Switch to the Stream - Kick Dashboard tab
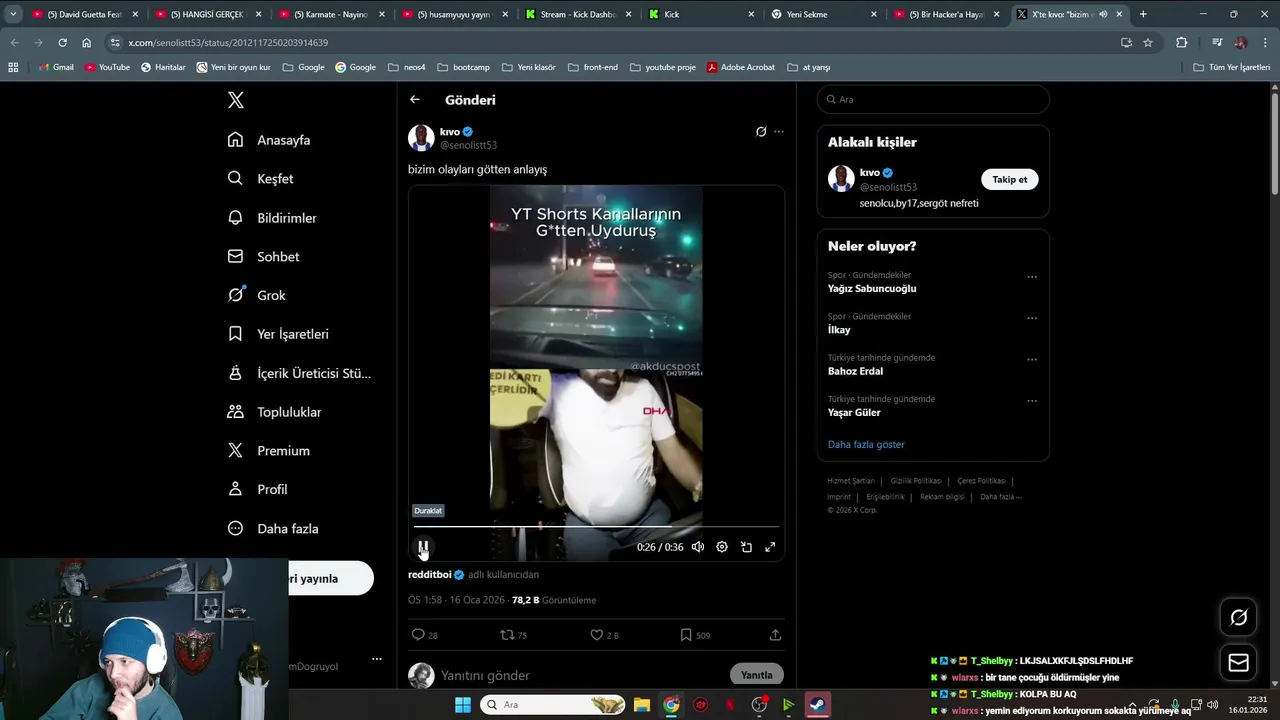The width and height of the screenshot is (1280, 720). (579, 14)
